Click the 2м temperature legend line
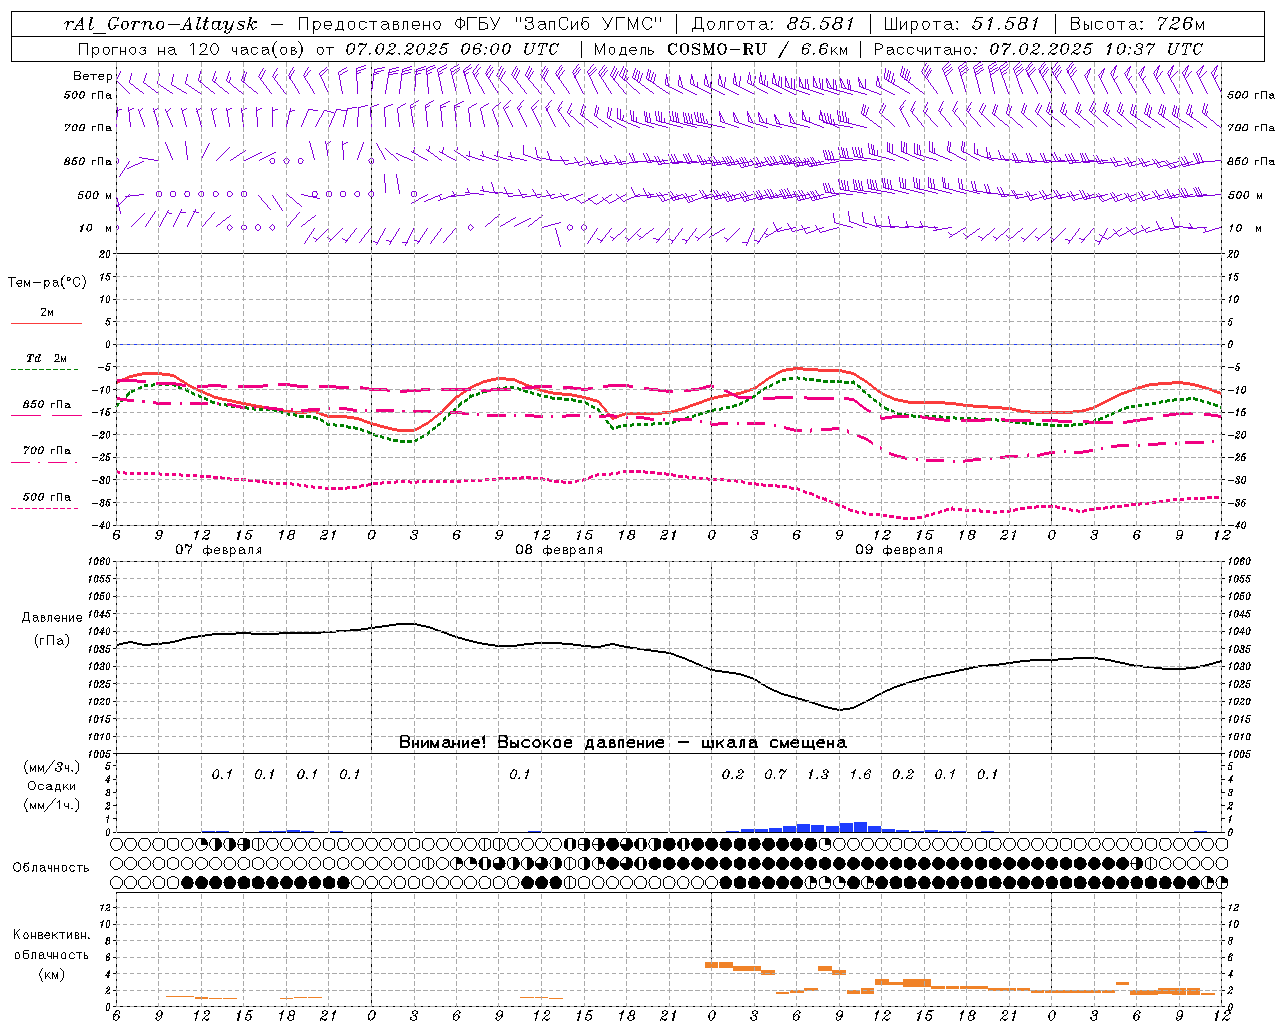Screen dimensions: 1280x1024 46,323
